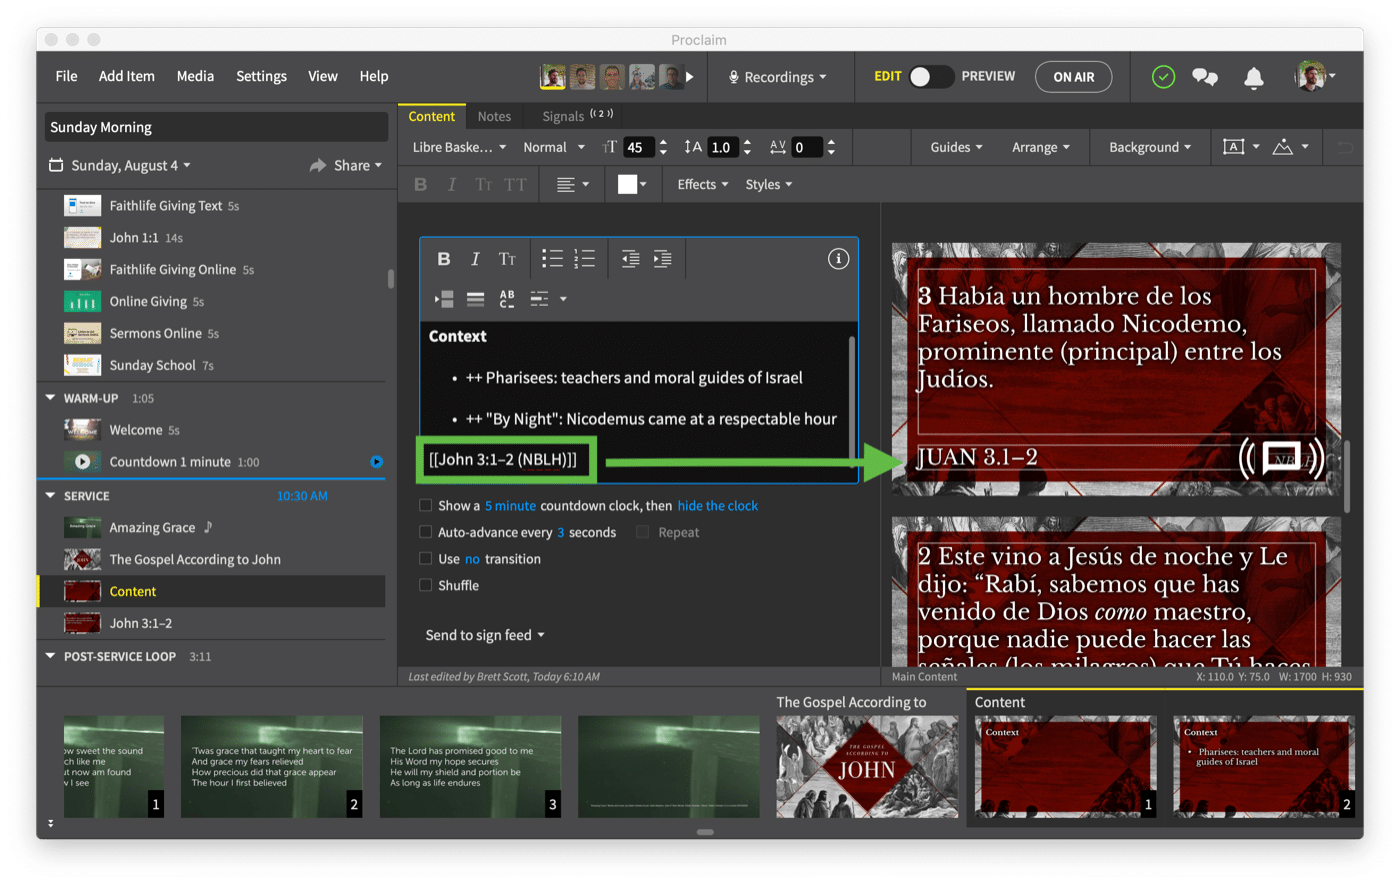Click the no transition link
The image size is (1400, 884).
pos(472,559)
